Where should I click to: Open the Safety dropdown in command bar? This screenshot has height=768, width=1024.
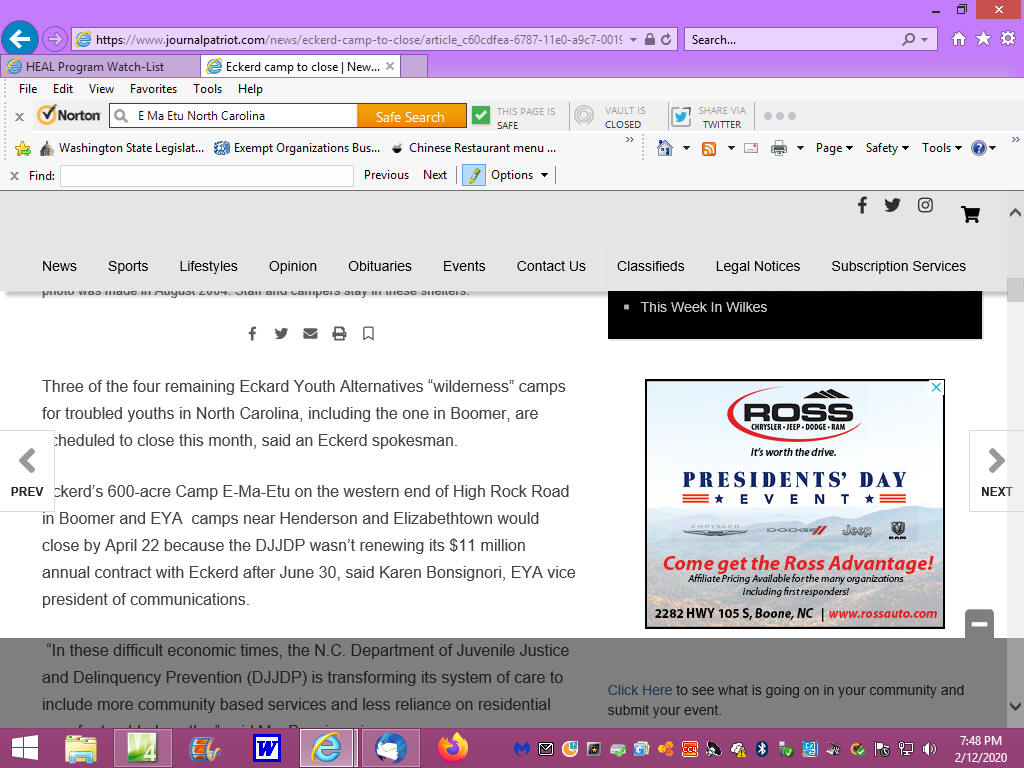click(x=887, y=148)
